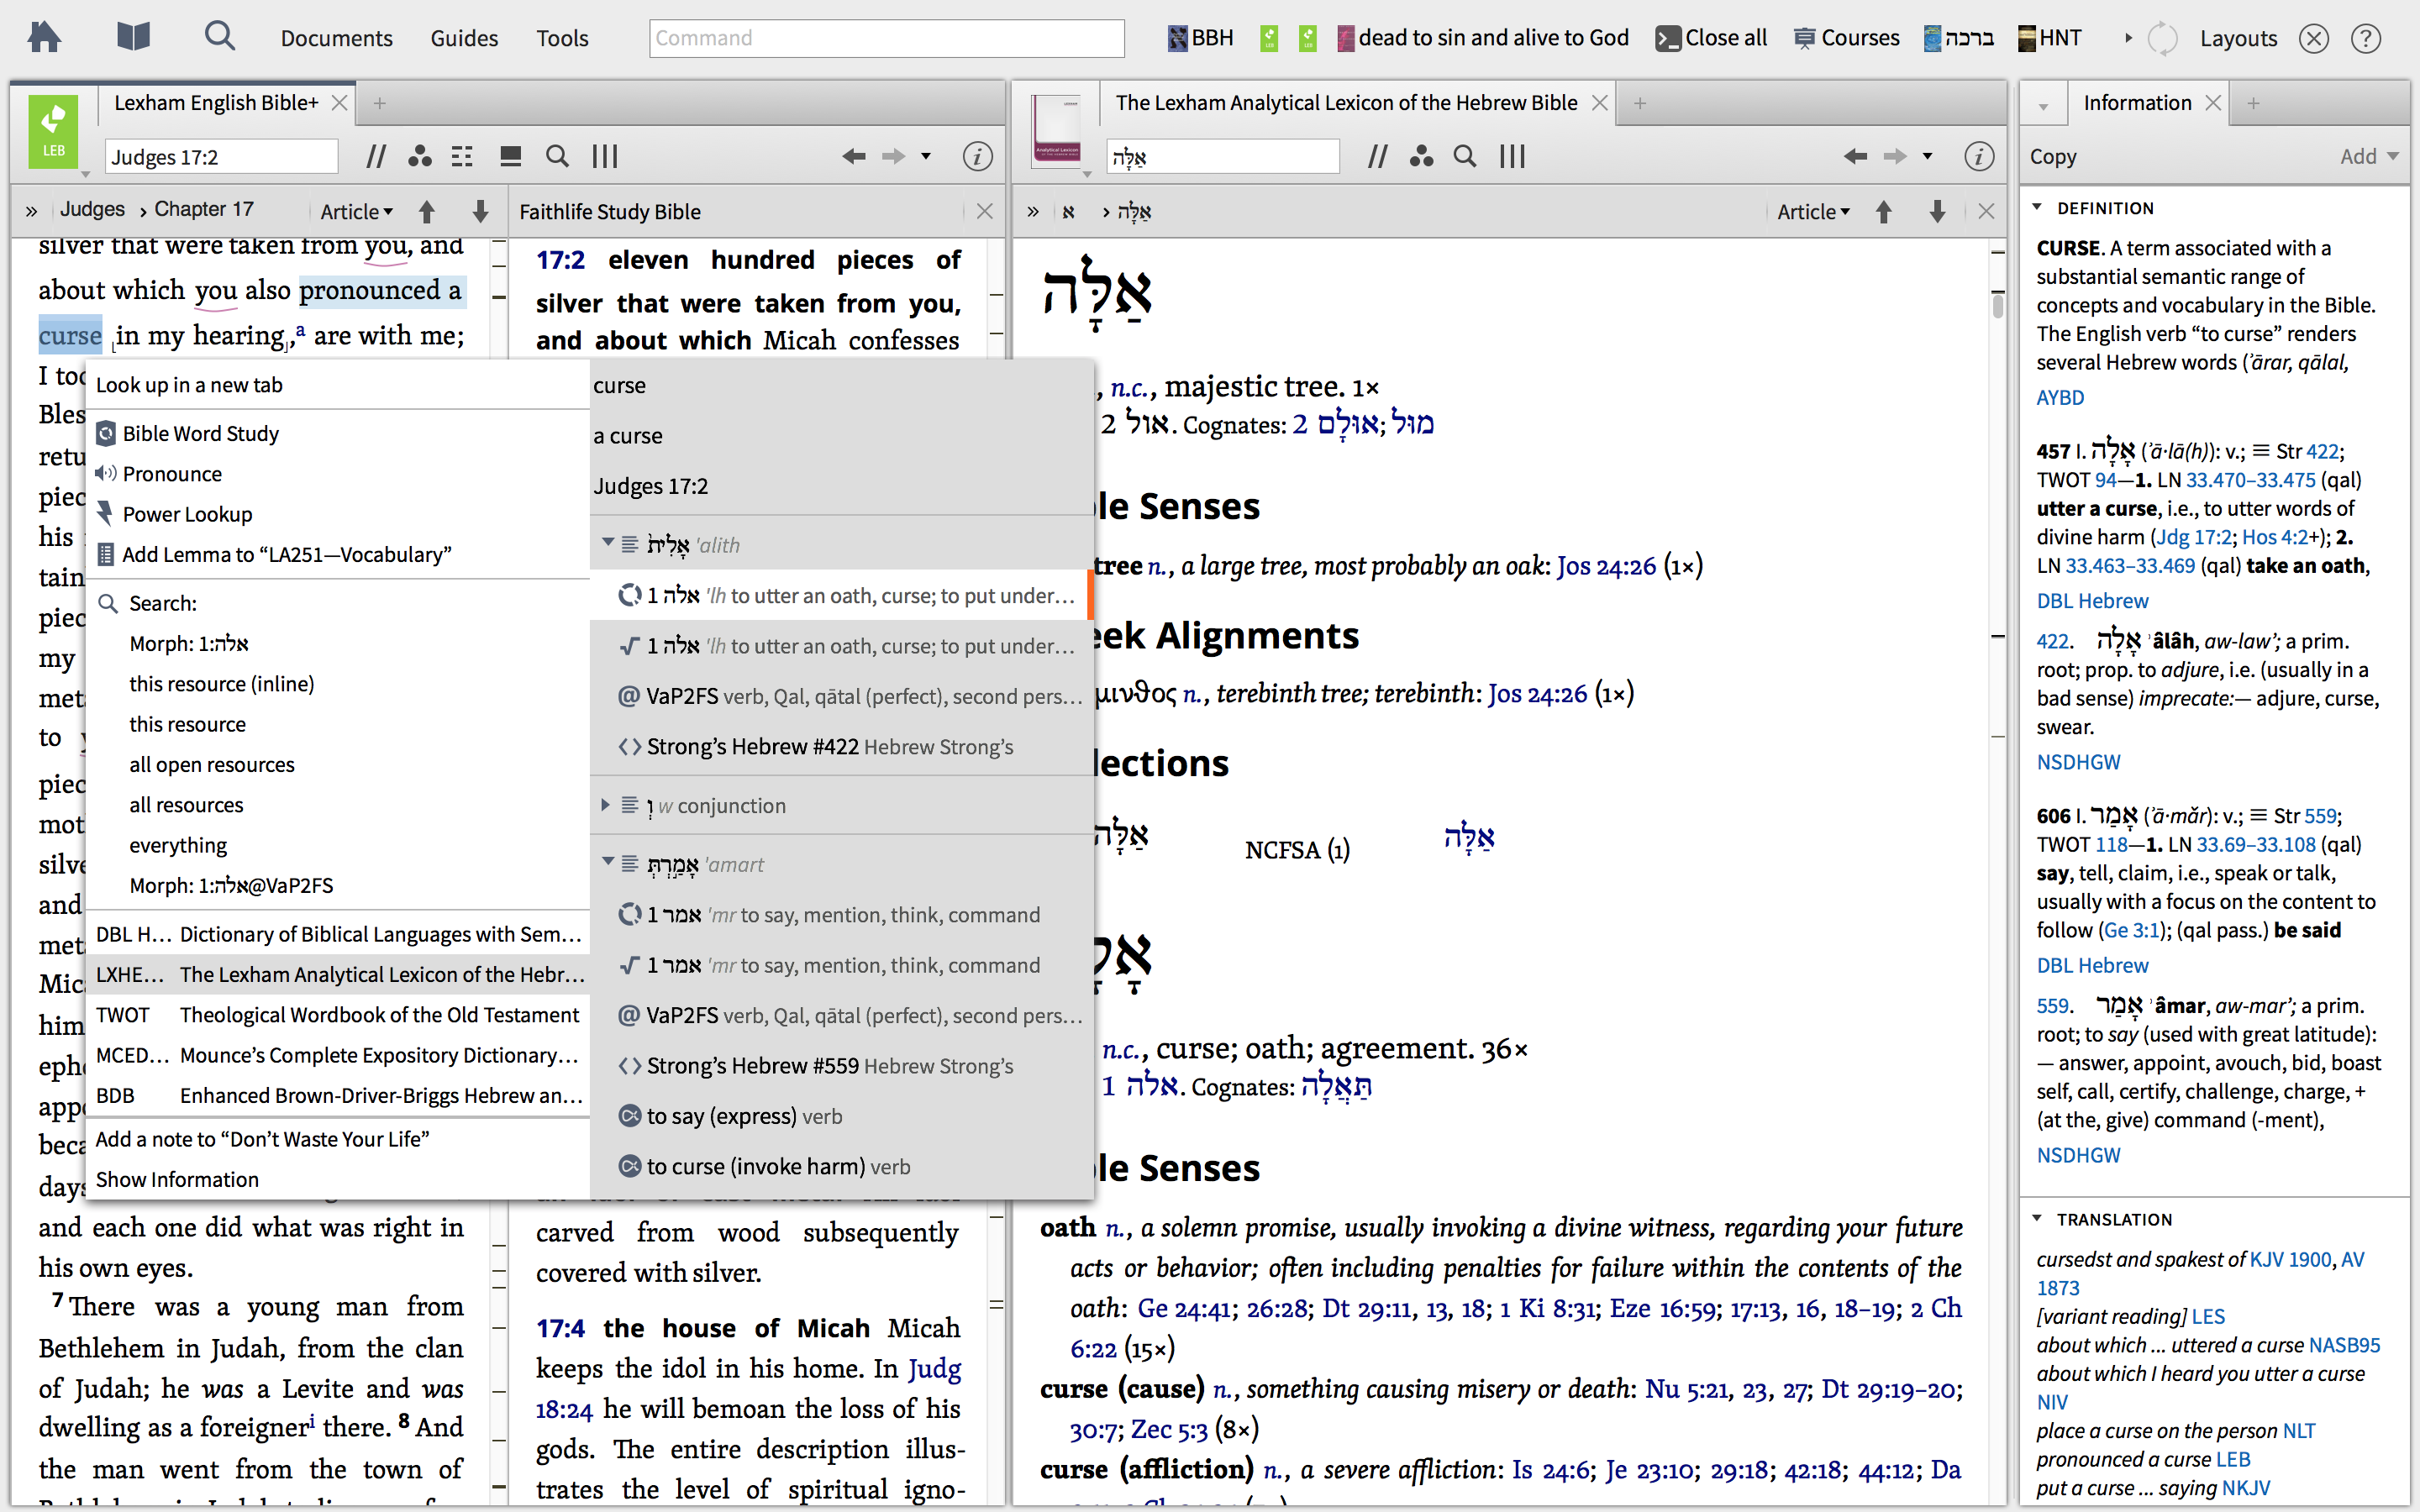This screenshot has height=1512, width=2420.
Task: Open visual filters in the Lexham English Bible panel
Action: point(419,156)
